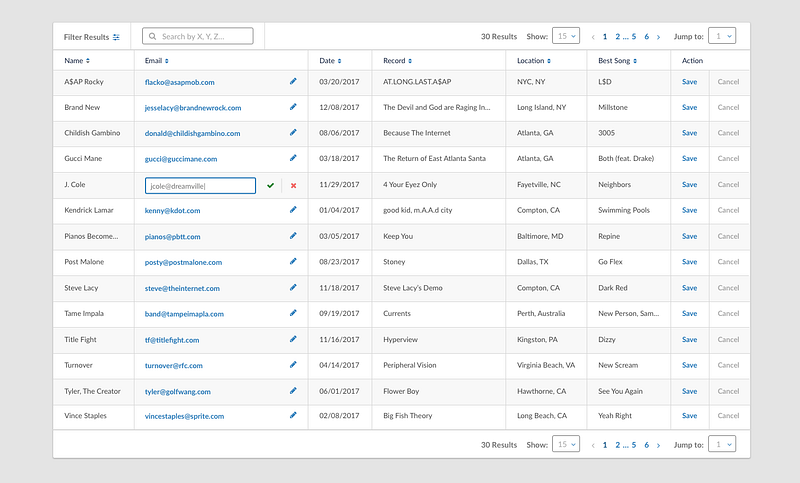
Task: Cancel the Turnover row
Action: [x=728, y=365]
